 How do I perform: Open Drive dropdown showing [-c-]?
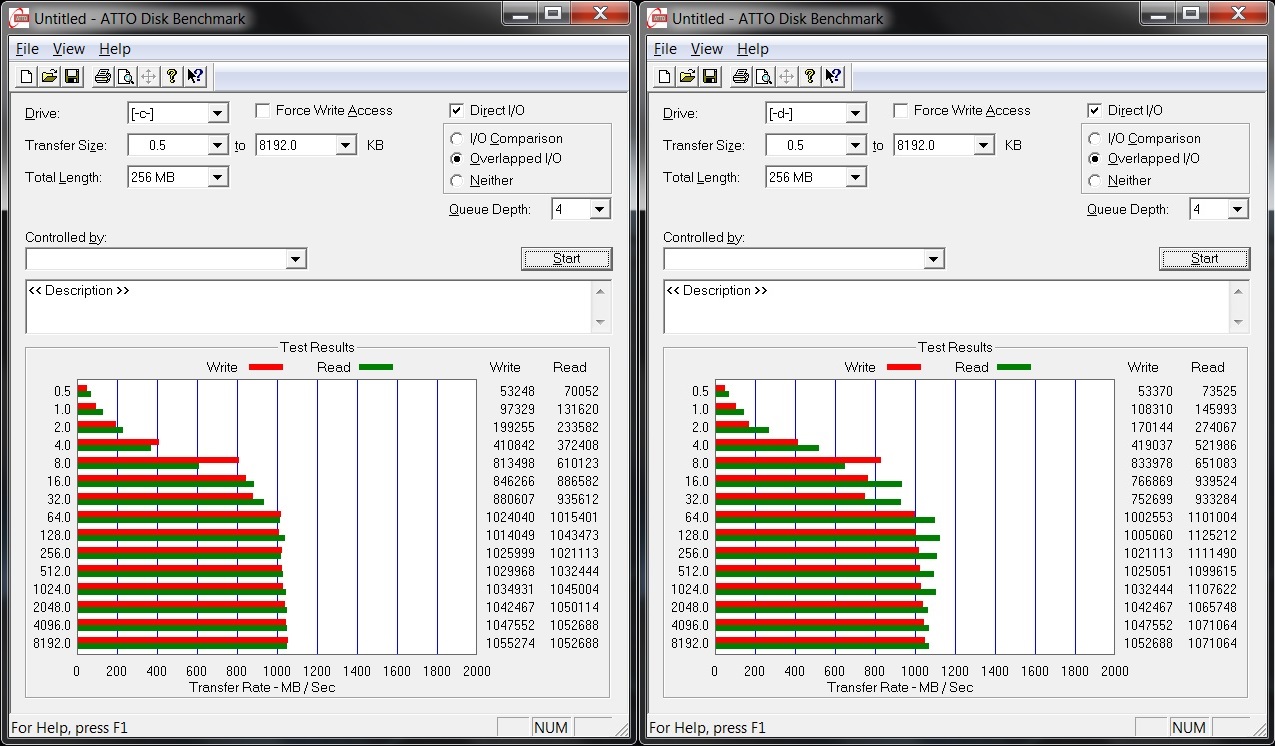pyautogui.click(x=217, y=113)
